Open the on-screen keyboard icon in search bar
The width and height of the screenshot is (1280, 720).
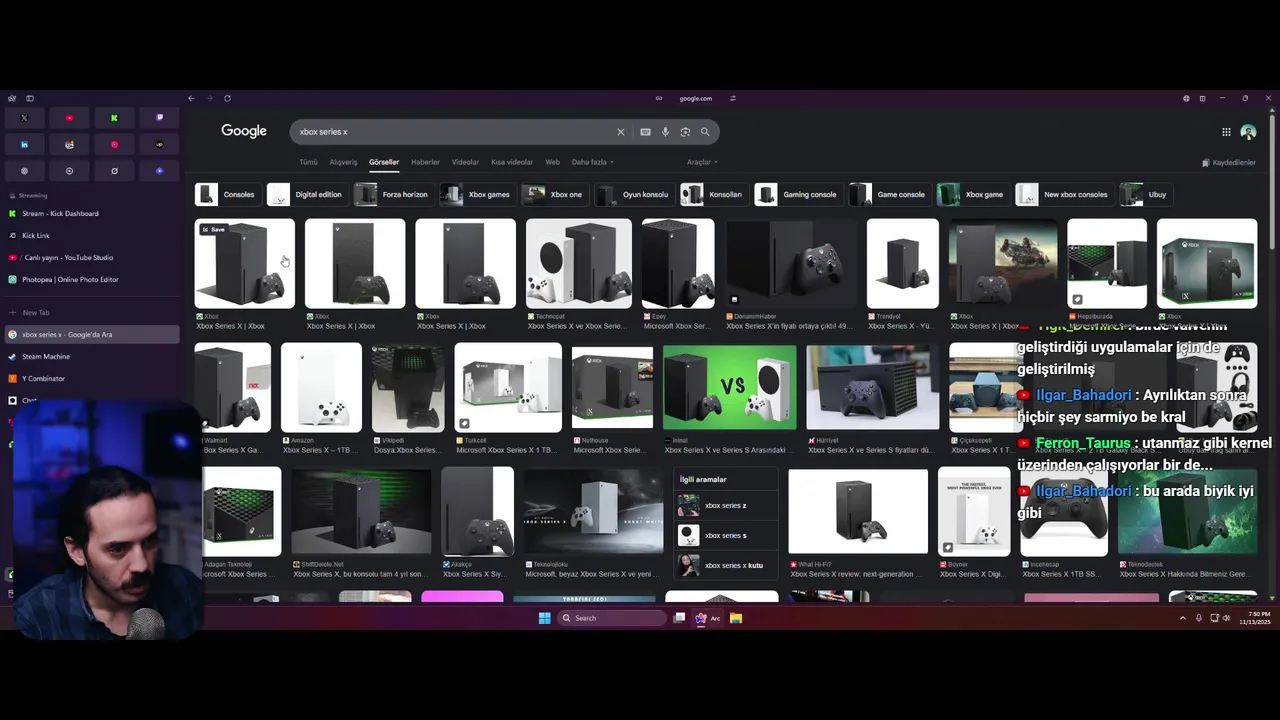pyautogui.click(x=645, y=132)
